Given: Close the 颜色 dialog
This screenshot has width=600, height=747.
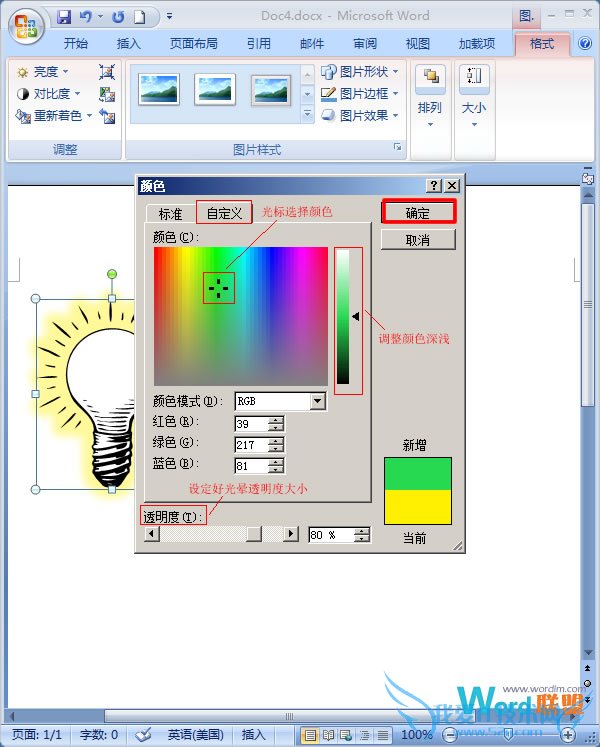Looking at the screenshot, I should click(x=452, y=185).
